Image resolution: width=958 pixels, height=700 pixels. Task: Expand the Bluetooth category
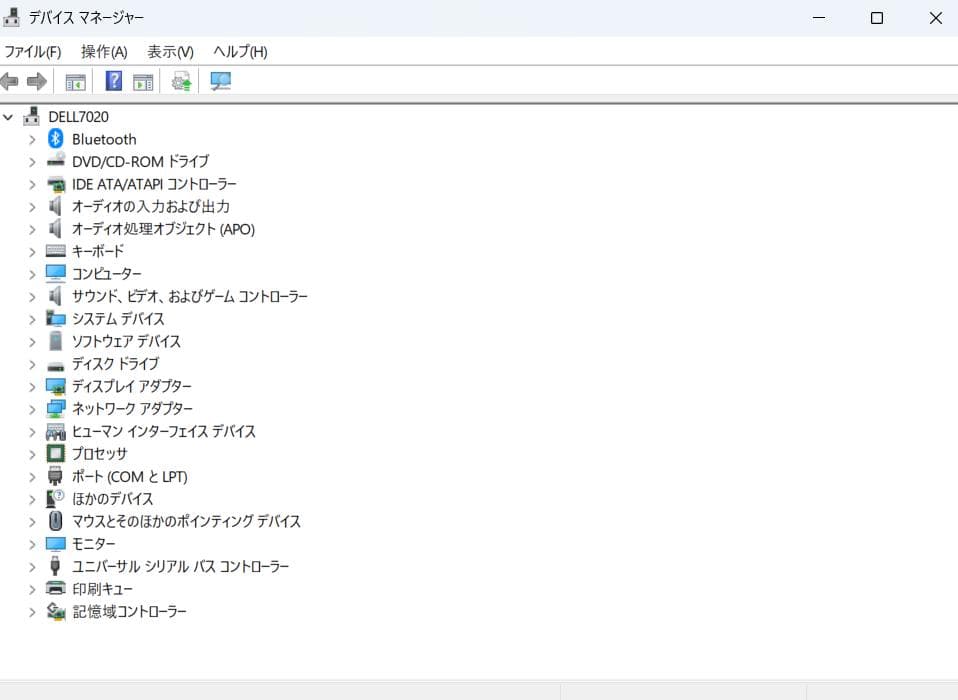point(31,139)
